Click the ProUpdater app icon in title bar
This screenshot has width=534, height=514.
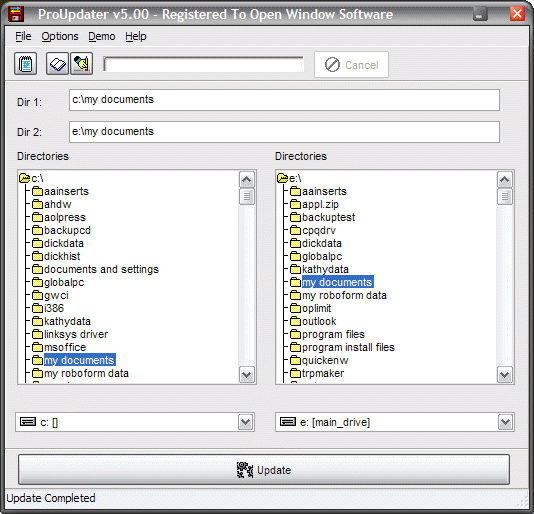tap(16, 14)
